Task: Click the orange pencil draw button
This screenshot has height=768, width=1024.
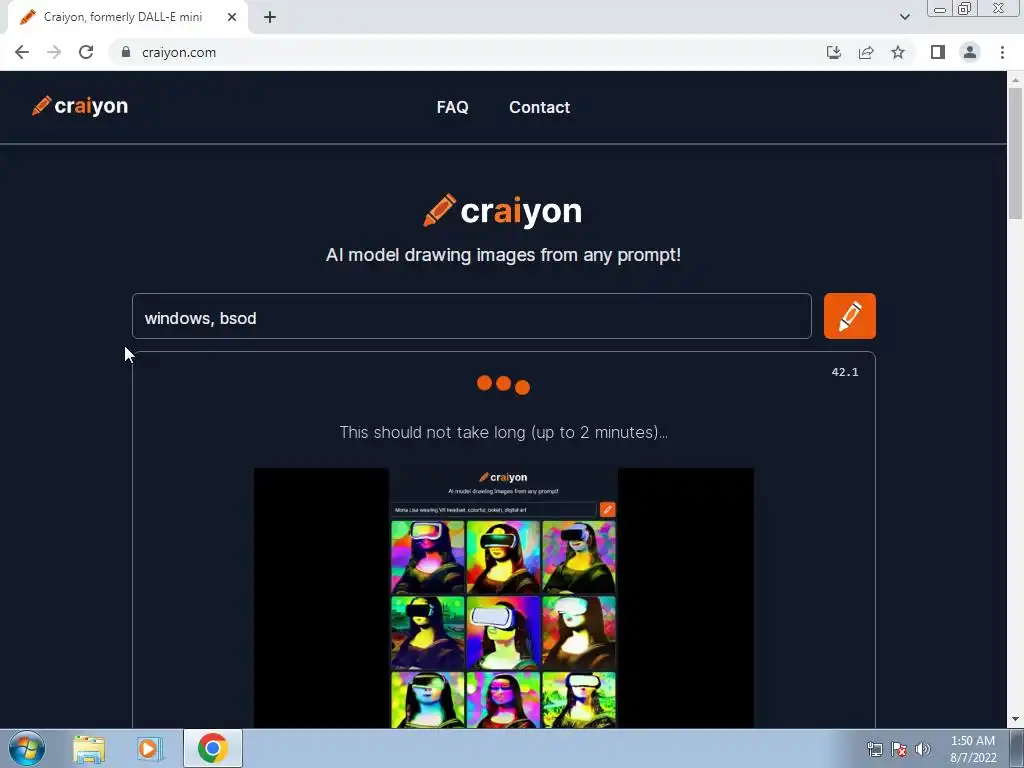Action: pyautogui.click(x=849, y=316)
